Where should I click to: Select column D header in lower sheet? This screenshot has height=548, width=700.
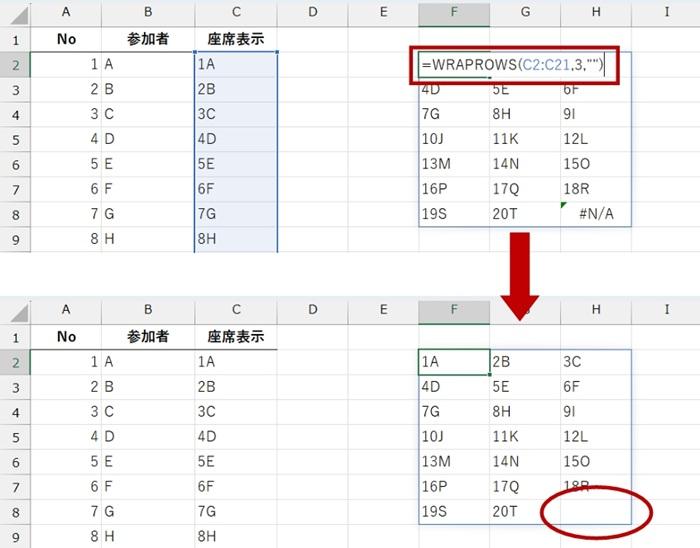click(313, 311)
